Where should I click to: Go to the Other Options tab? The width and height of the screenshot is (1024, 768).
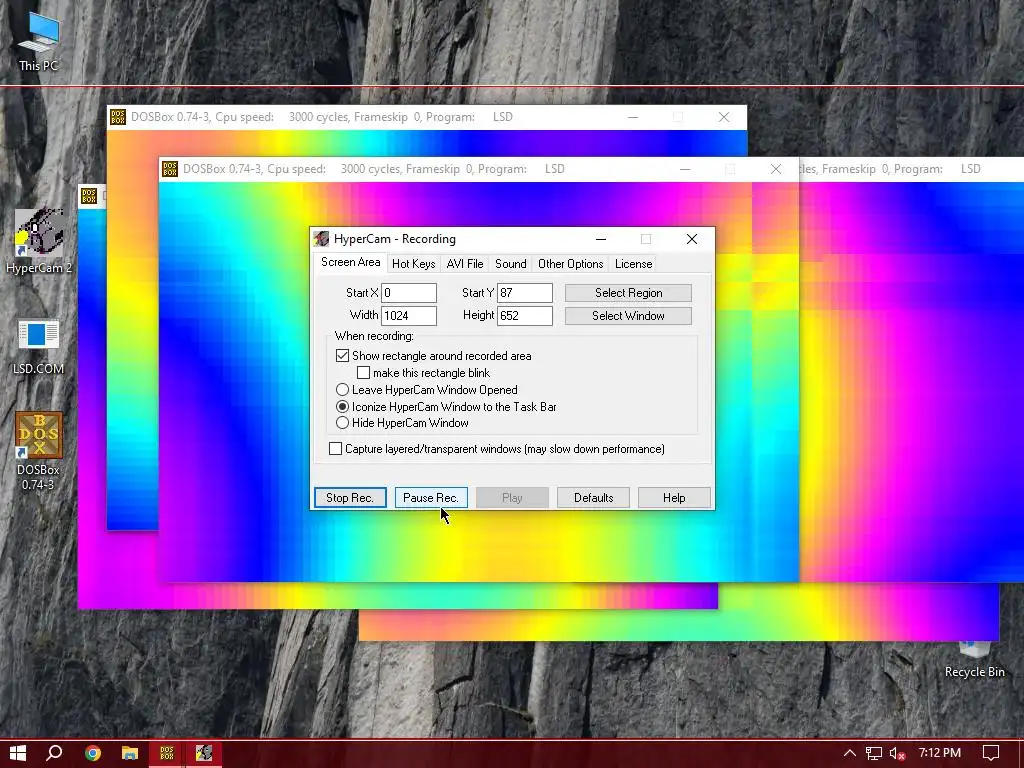[x=571, y=264]
